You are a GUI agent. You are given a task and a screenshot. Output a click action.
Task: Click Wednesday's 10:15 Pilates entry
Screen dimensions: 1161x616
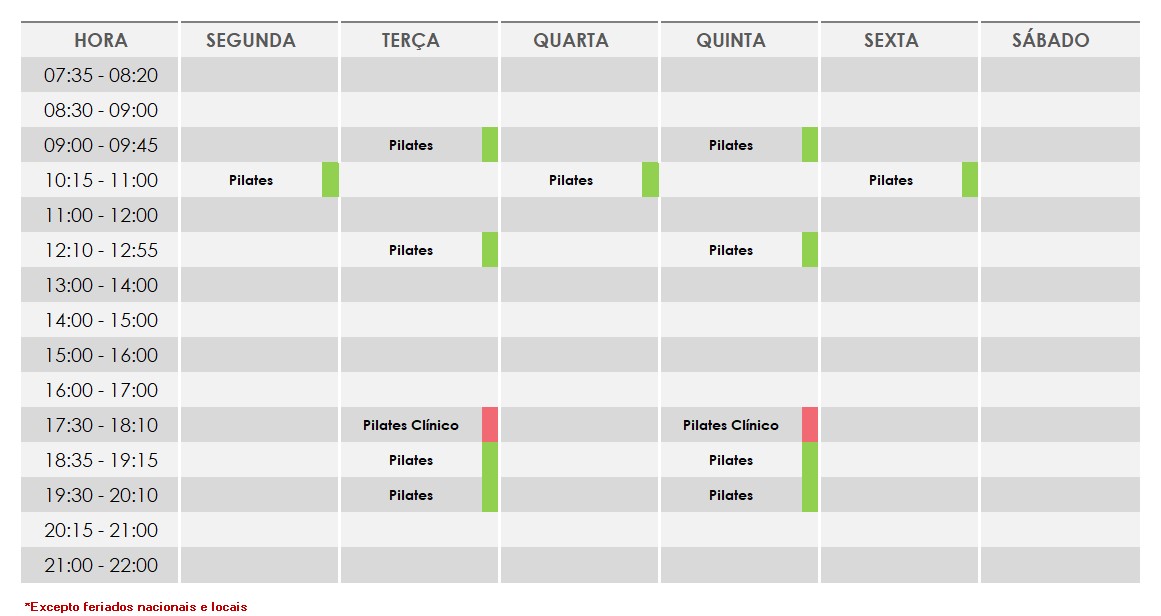point(571,180)
